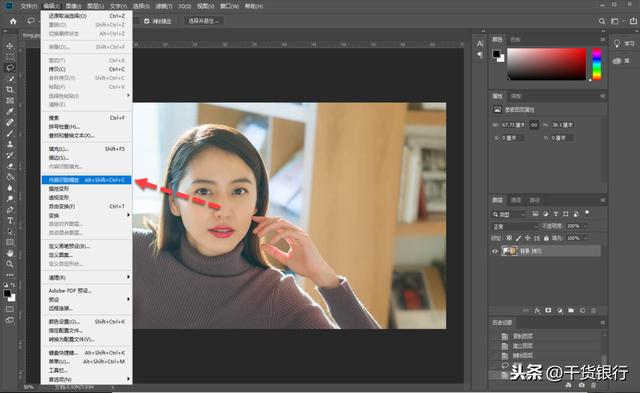This screenshot has width=640, height=393.
Task: Click the camera snapshot icon in History panel
Action: pos(582,384)
